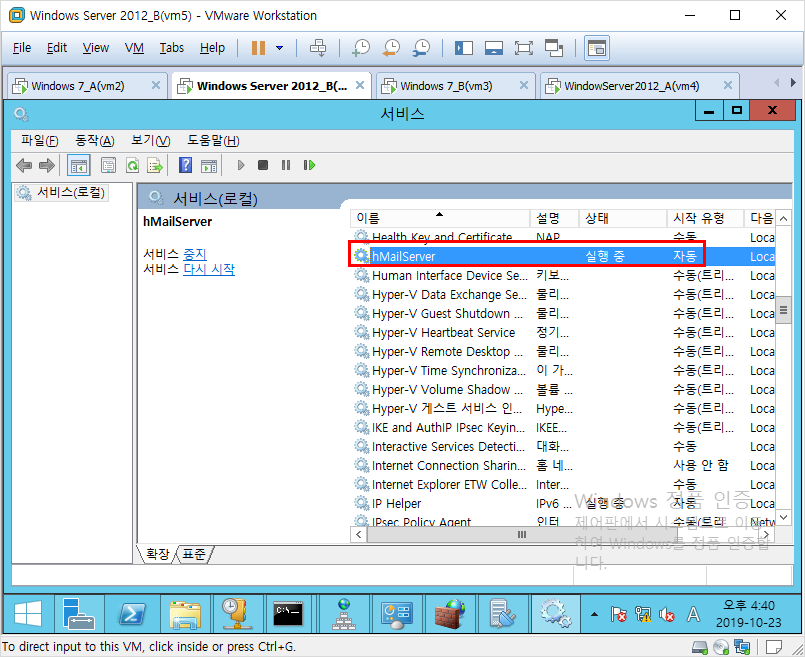805x657 pixels.
Task: Switch to the Windows 7_B(vm3) tab
Action: (446, 86)
